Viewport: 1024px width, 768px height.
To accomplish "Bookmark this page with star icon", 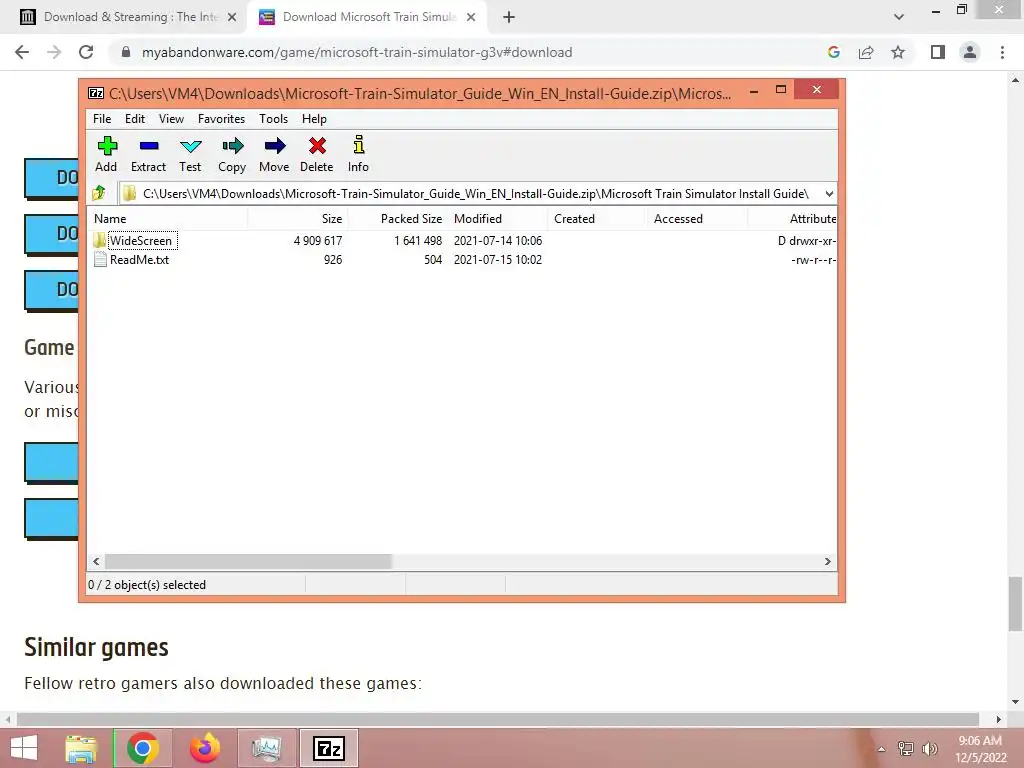I will (x=898, y=52).
